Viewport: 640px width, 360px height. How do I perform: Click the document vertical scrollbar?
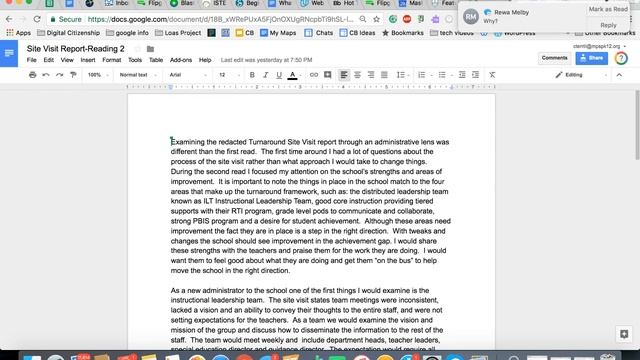pos(637,125)
